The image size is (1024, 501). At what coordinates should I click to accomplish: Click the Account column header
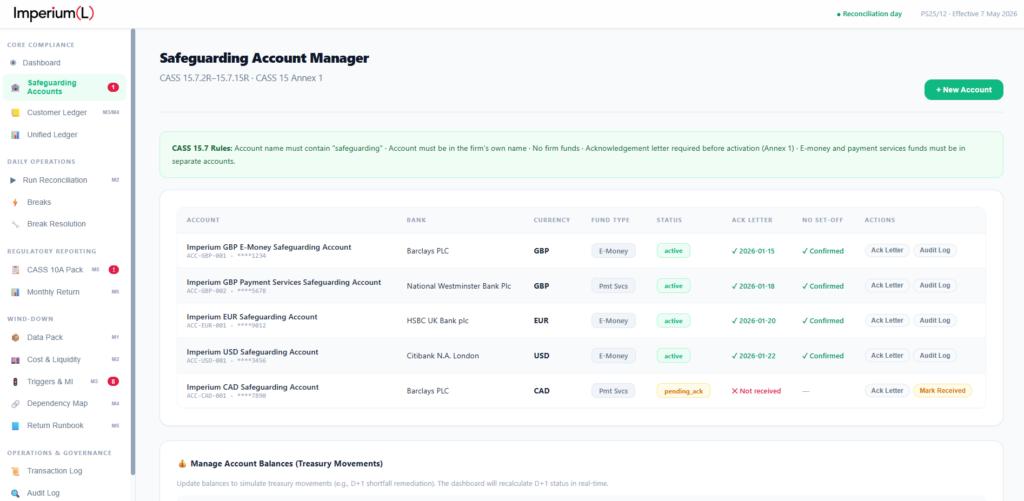tap(203, 220)
